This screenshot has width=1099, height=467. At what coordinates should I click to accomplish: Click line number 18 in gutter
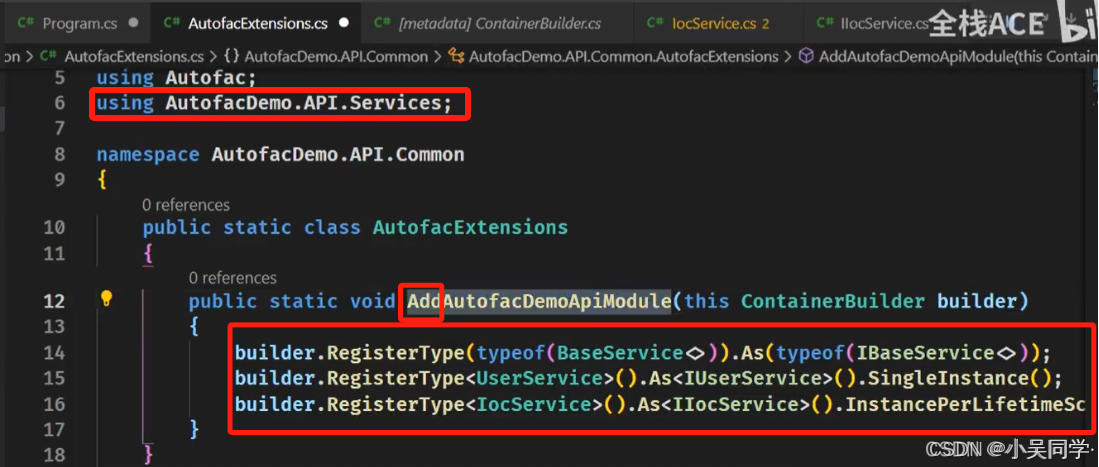click(x=54, y=454)
